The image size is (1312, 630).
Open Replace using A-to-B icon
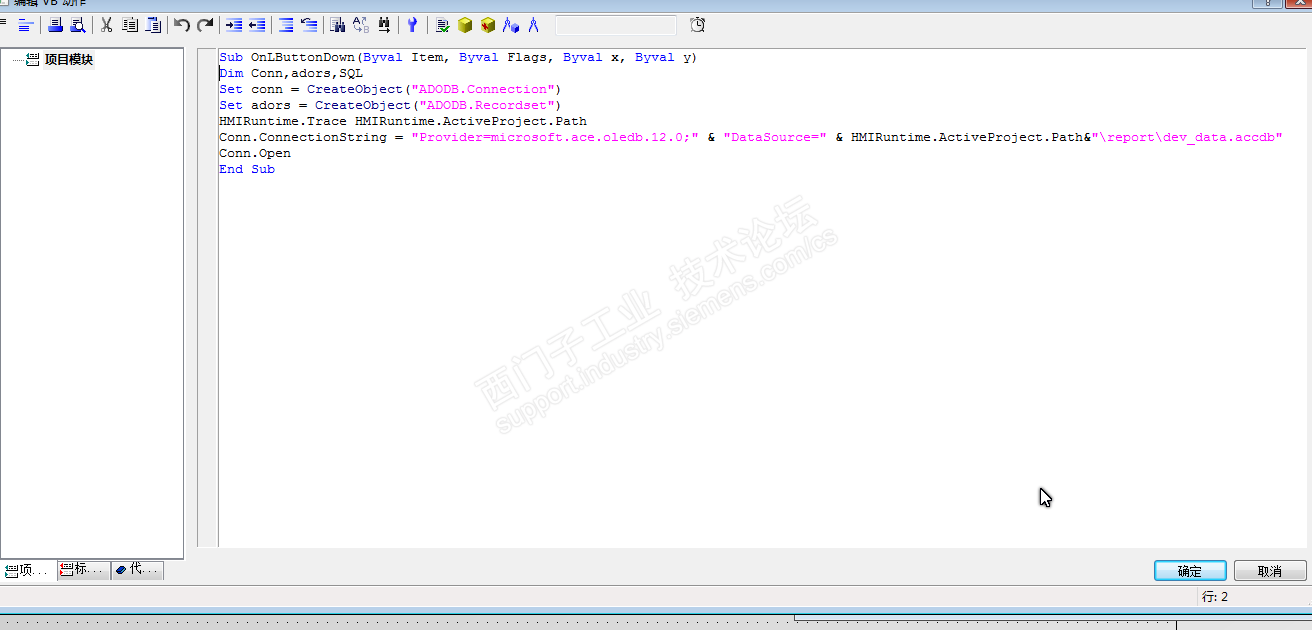tap(361, 25)
